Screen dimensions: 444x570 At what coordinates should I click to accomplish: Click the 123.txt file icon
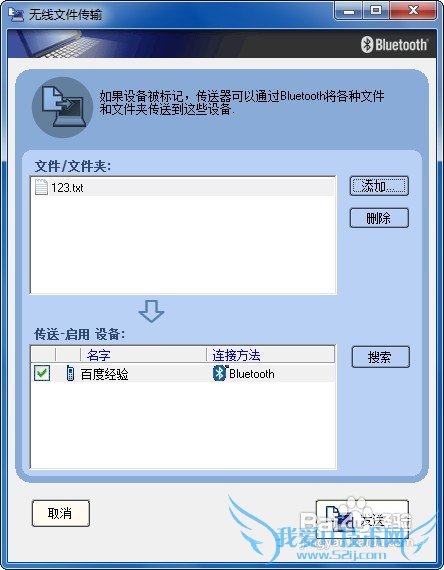pos(41,187)
